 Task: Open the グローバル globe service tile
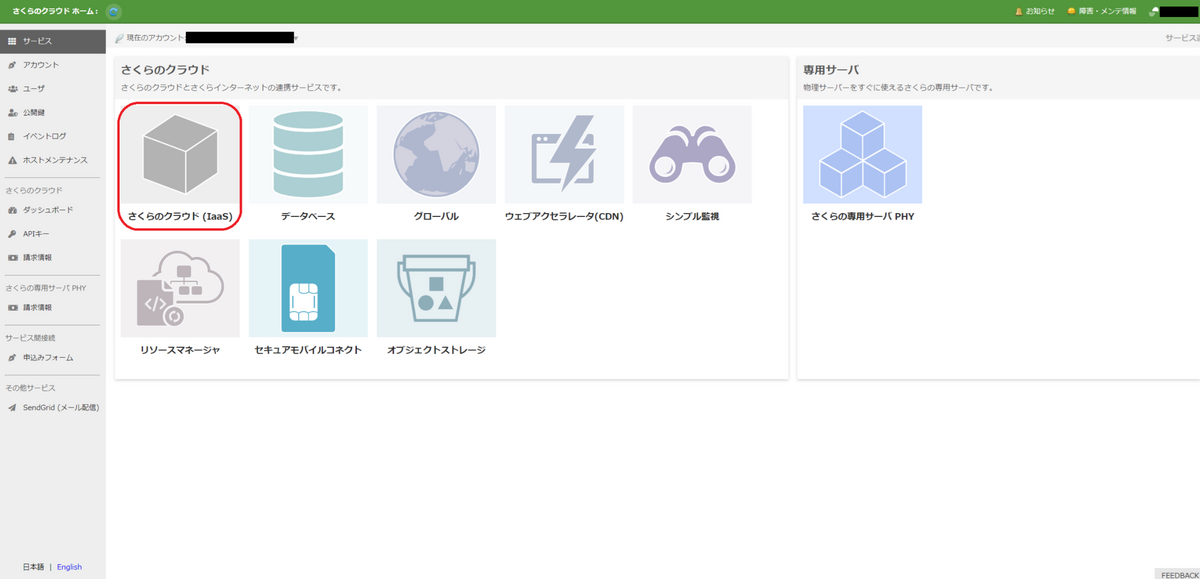pos(436,165)
